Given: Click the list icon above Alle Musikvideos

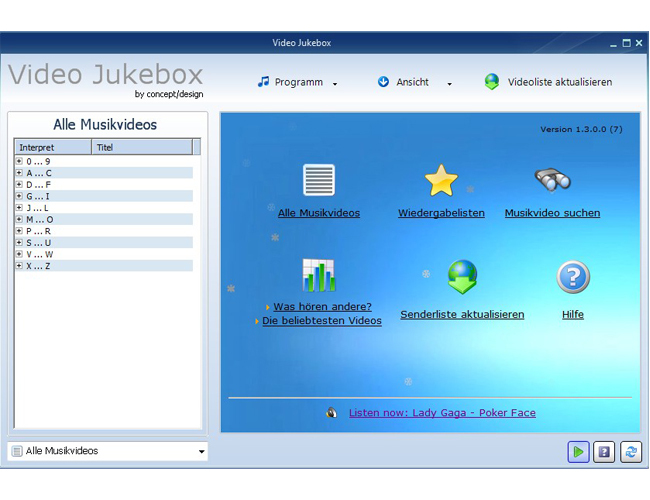Looking at the screenshot, I should point(318,180).
